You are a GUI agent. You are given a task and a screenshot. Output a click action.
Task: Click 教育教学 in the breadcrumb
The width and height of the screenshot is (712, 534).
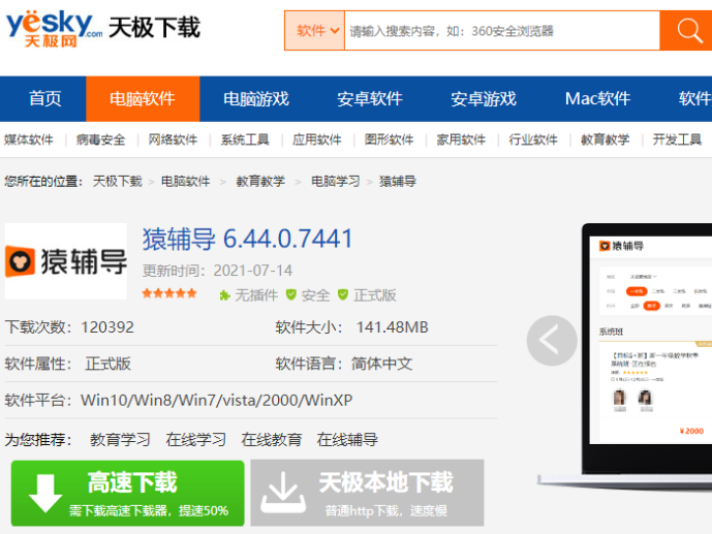261,182
